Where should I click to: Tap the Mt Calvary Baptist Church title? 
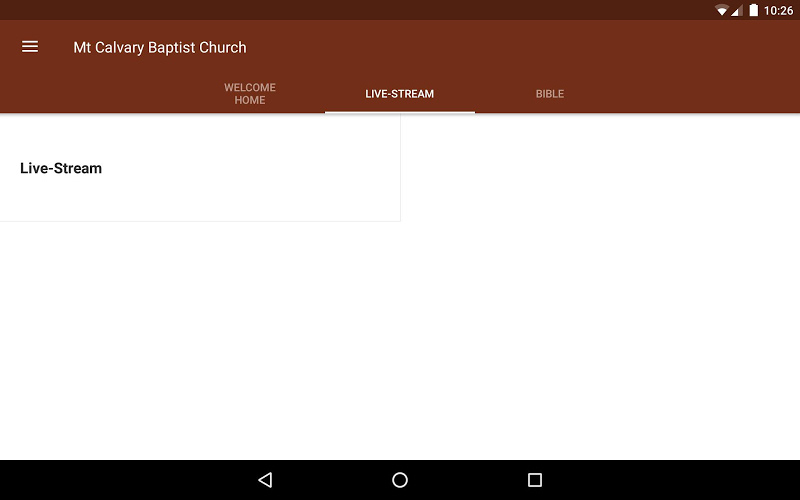[160, 47]
